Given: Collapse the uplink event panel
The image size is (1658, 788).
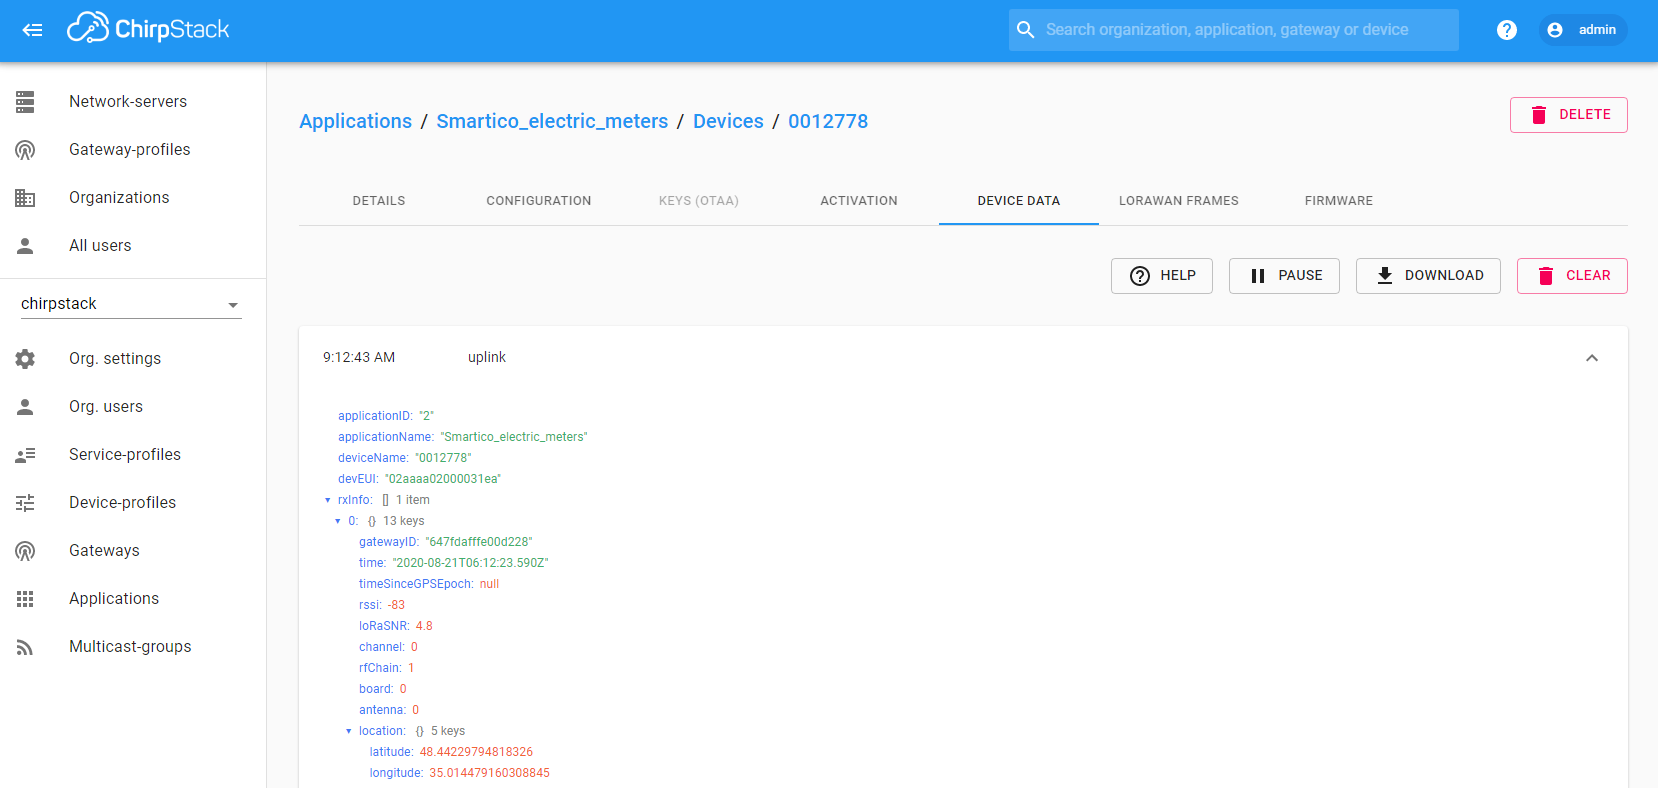Looking at the screenshot, I should tap(1591, 358).
